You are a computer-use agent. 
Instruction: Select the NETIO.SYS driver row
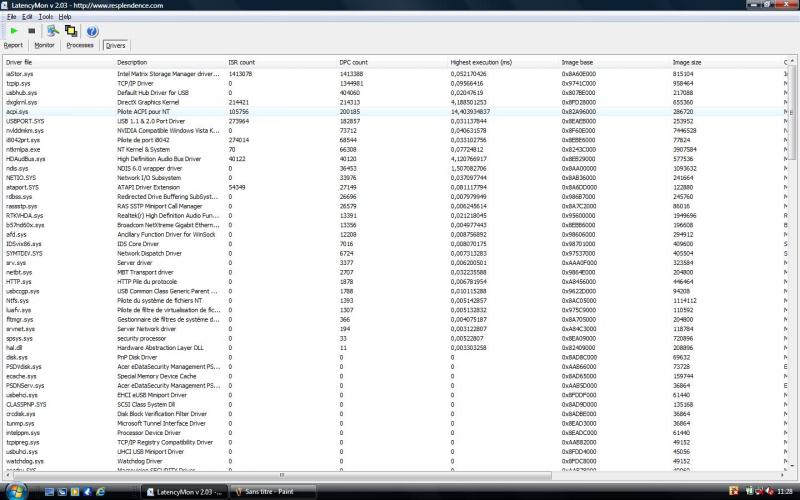click(395, 178)
